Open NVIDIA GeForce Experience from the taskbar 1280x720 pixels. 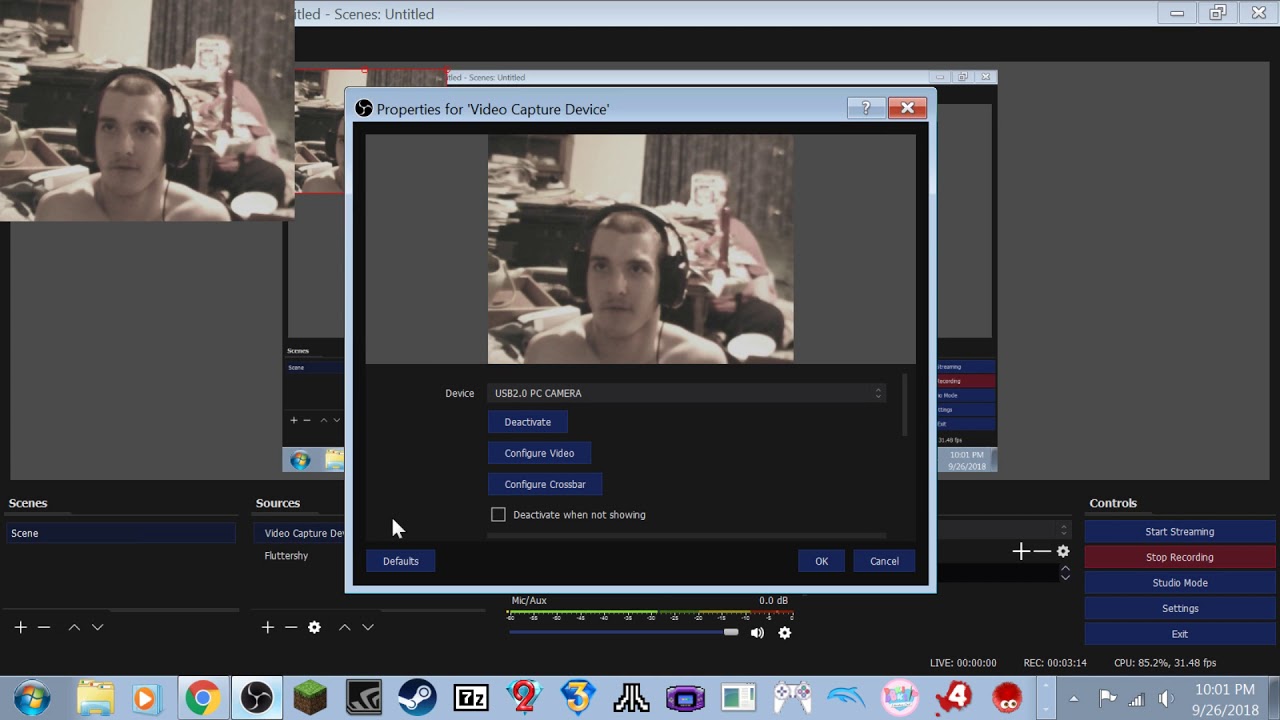364,697
